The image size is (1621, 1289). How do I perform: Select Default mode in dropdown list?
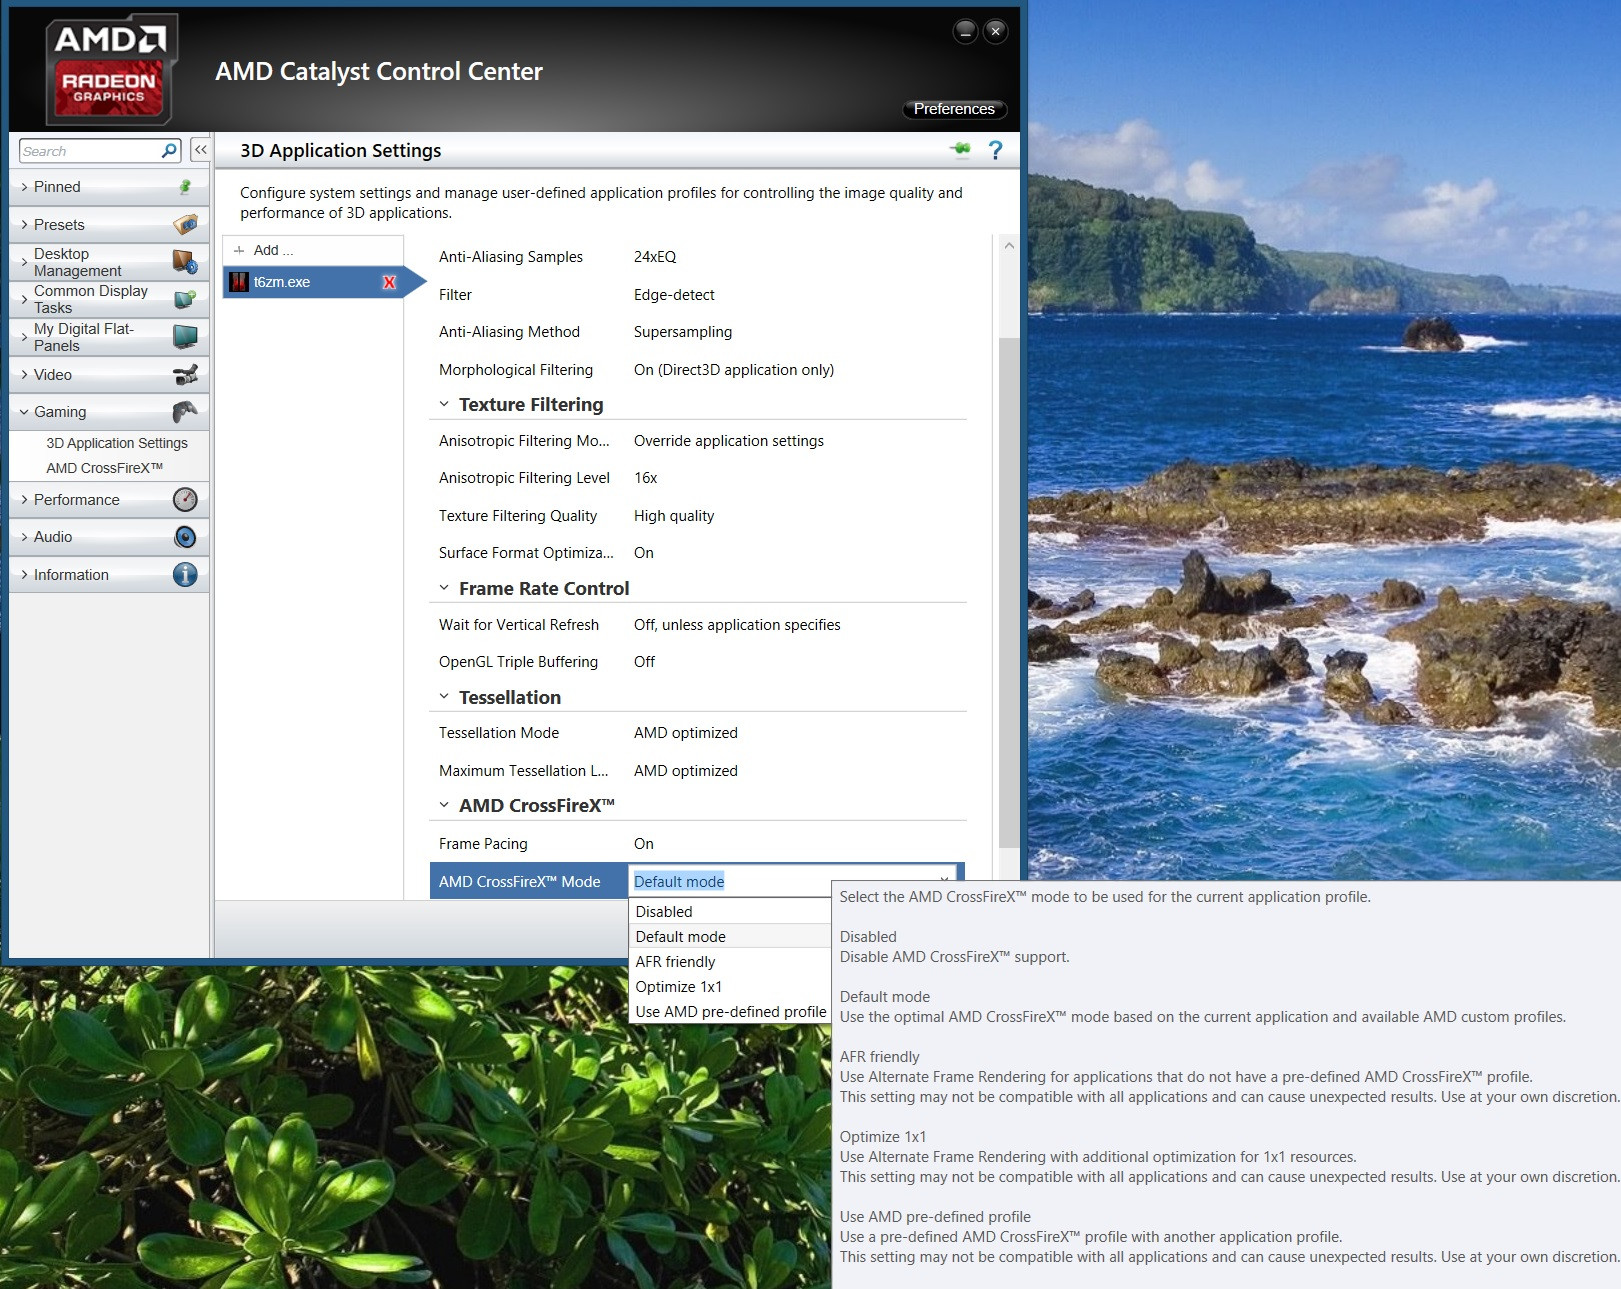[730, 936]
